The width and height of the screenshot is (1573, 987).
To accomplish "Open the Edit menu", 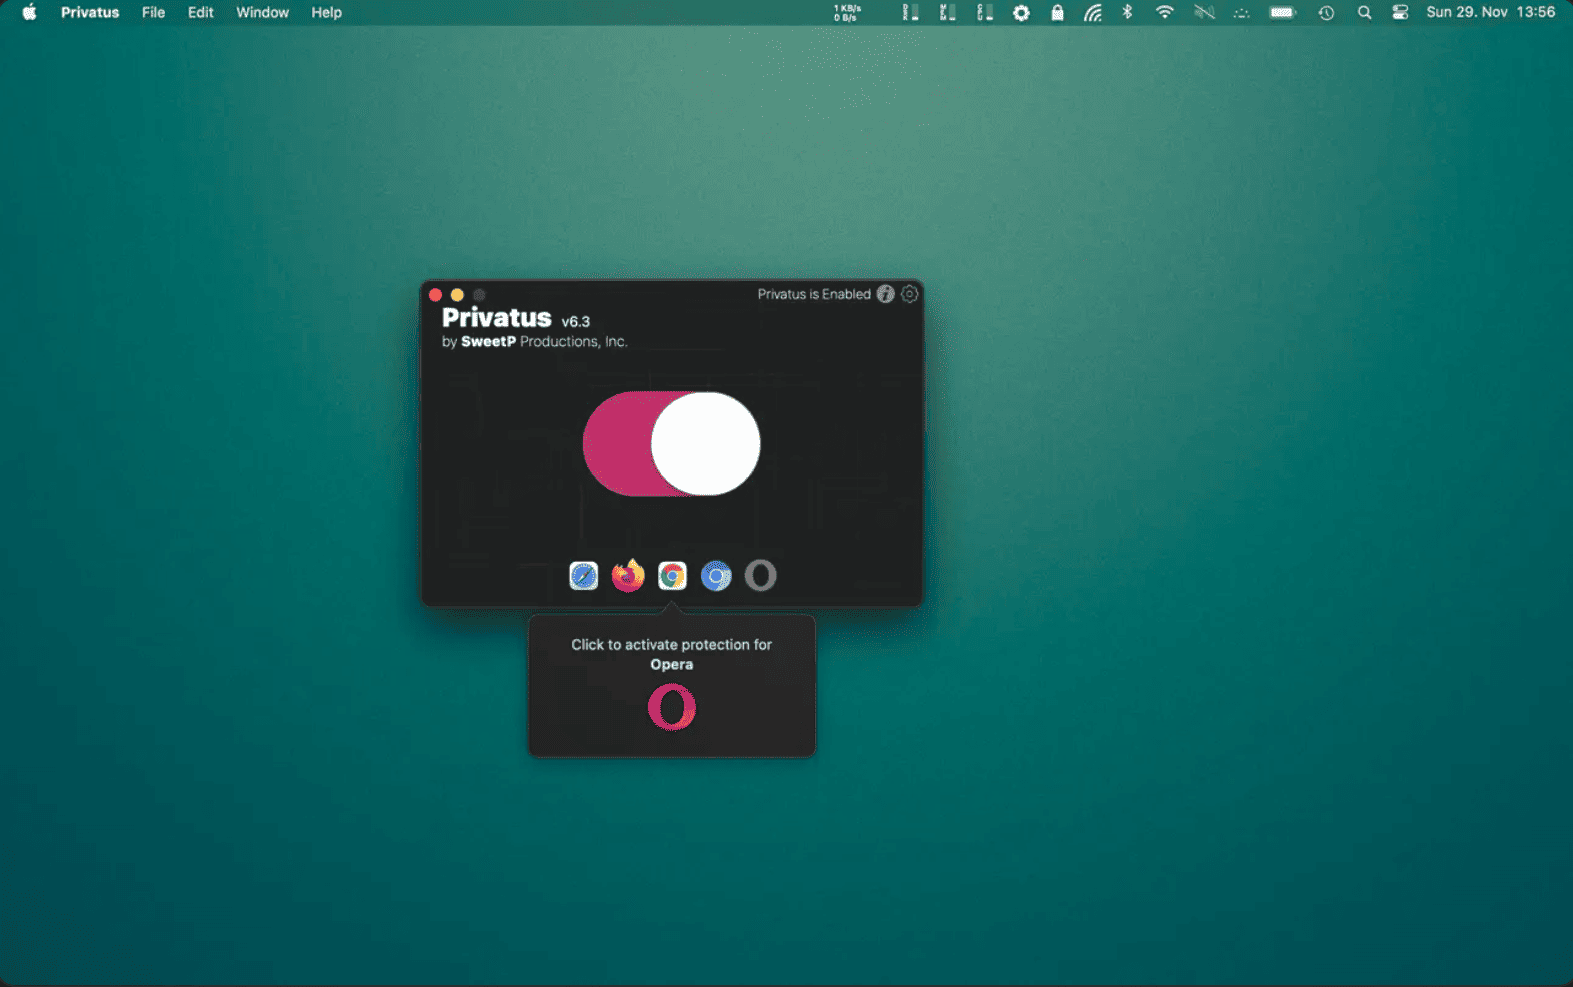I will 200,12.
